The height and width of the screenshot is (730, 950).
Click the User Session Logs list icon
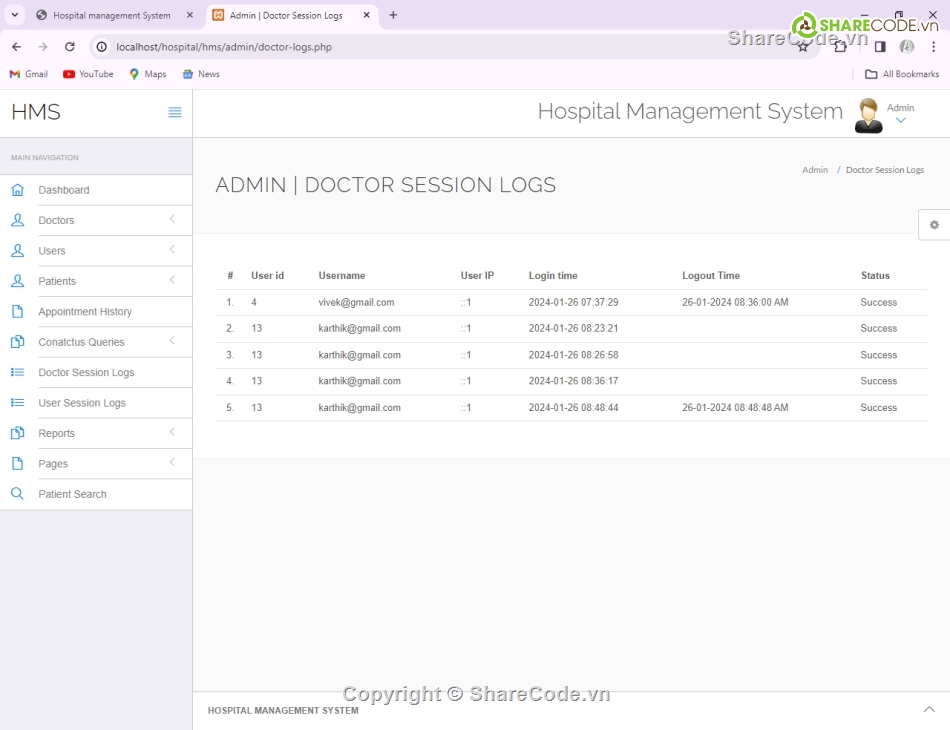point(17,403)
